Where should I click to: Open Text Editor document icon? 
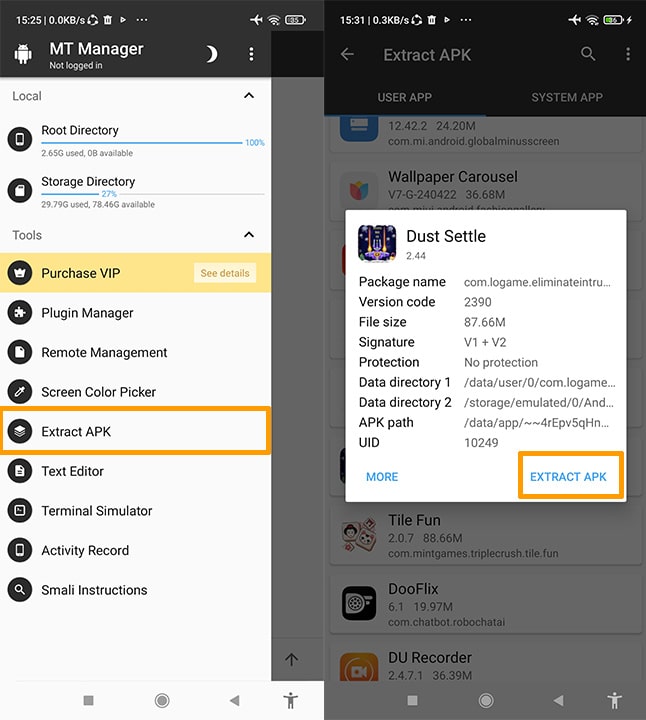pos(20,471)
